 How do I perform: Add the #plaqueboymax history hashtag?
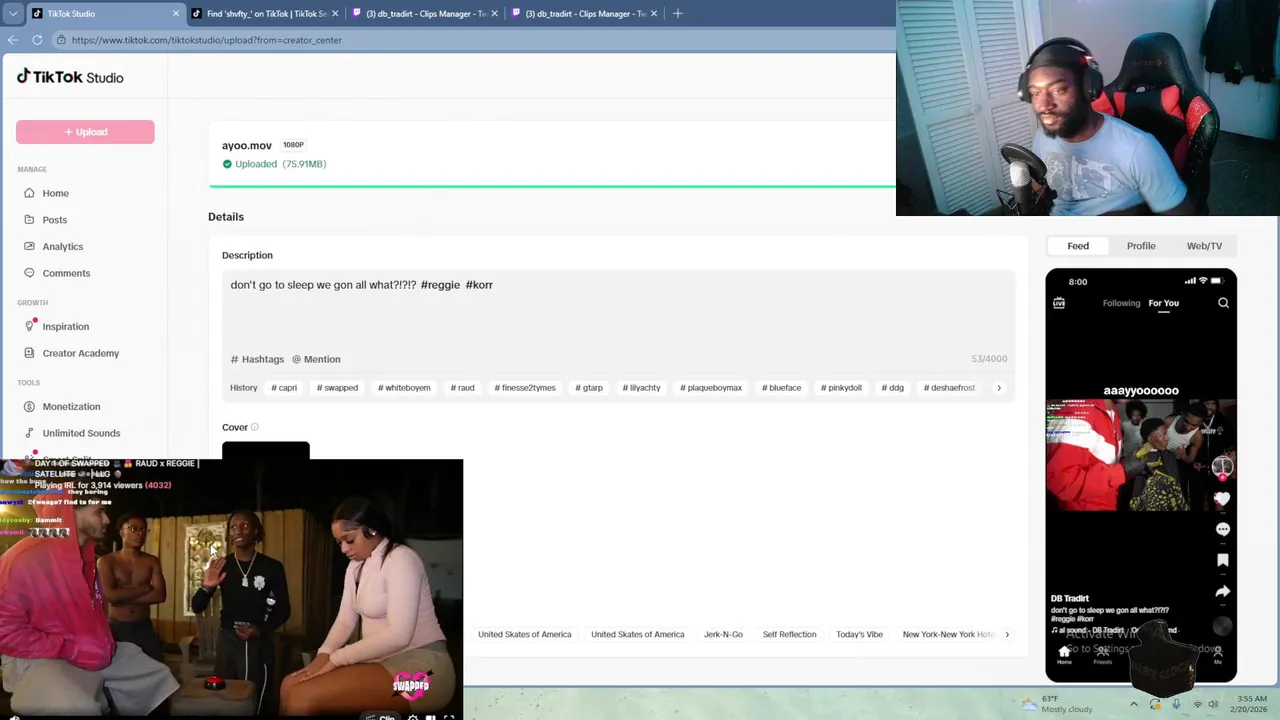click(x=711, y=388)
